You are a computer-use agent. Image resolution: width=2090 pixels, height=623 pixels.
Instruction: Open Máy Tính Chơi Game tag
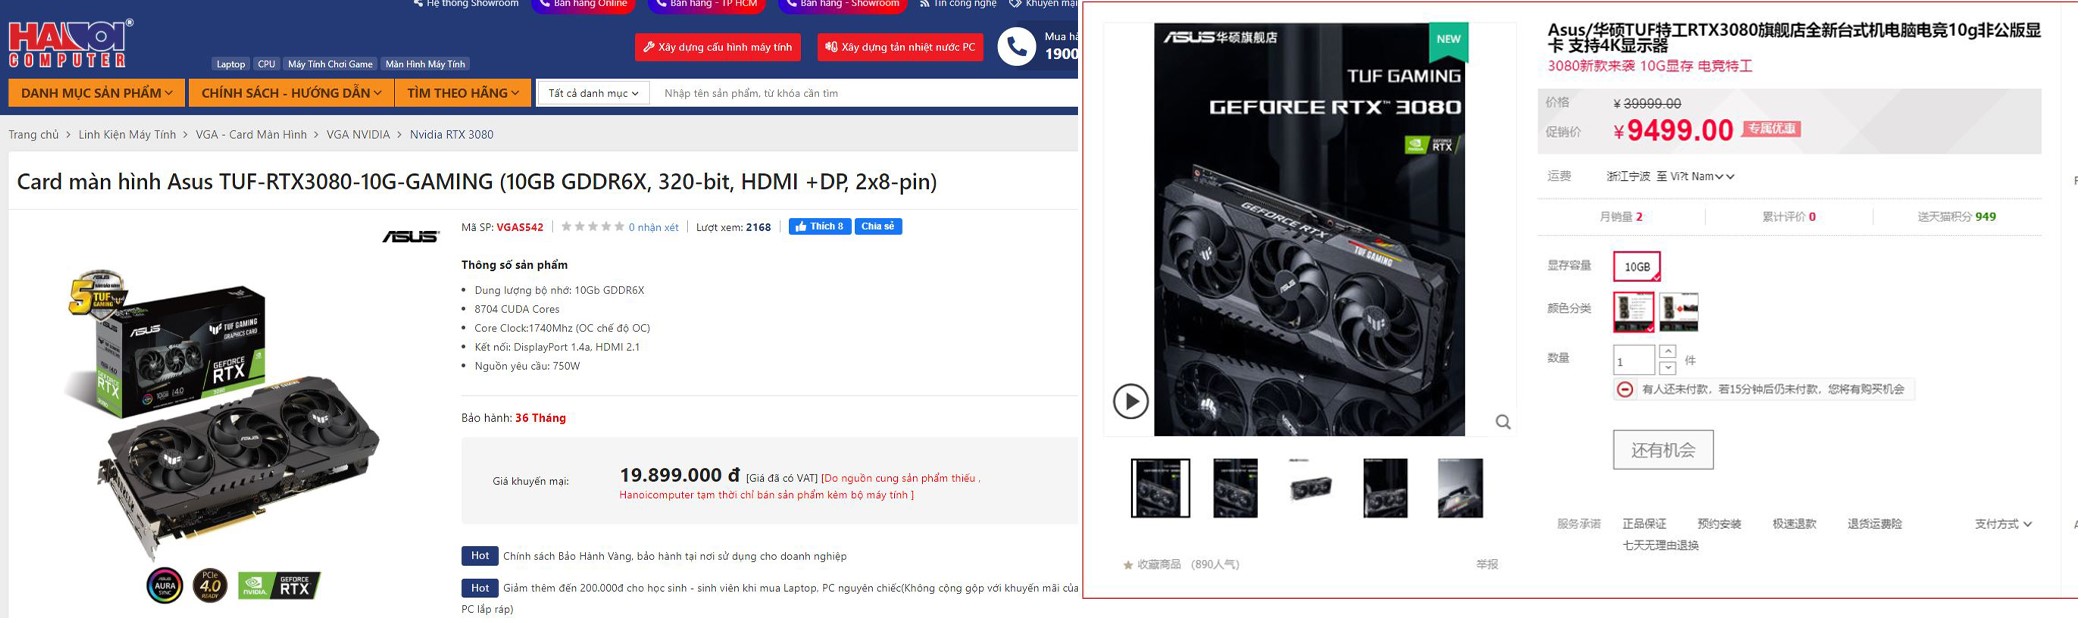[332, 64]
